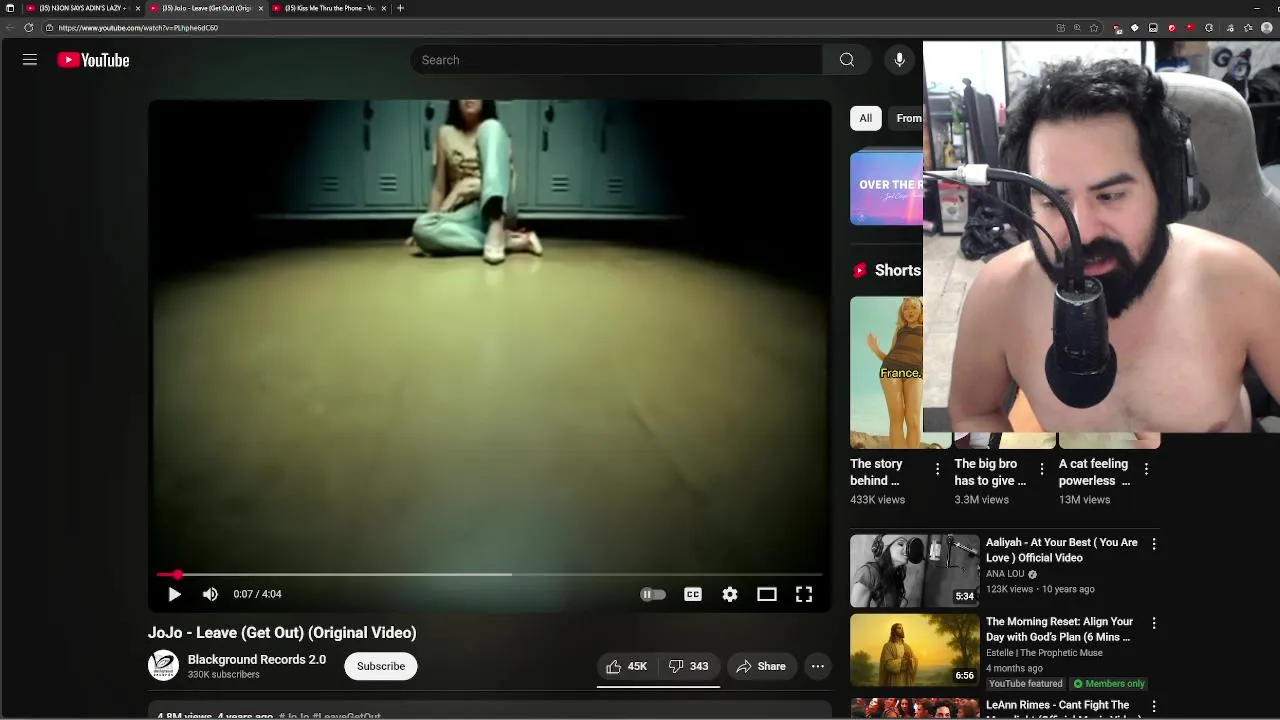The height and width of the screenshot is (720, 1280).
Task: Select the From filter chip
Action: click(x=906, y=118)
